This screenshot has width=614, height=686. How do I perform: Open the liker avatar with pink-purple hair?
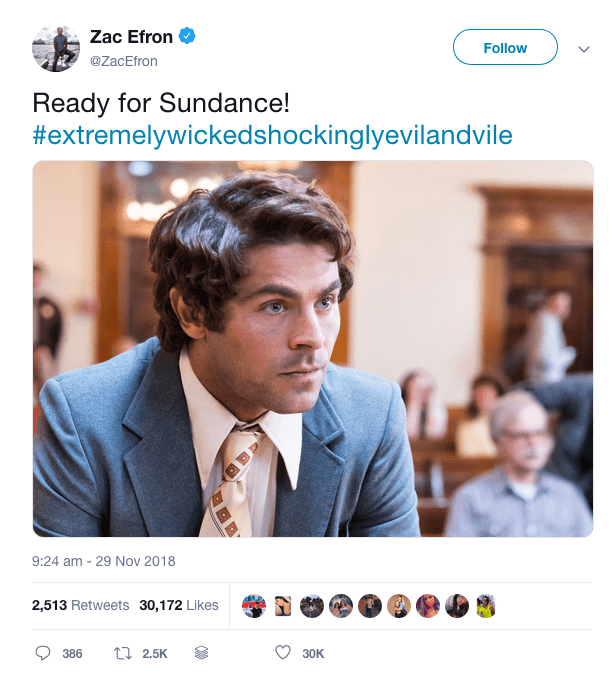pos(428,606)
